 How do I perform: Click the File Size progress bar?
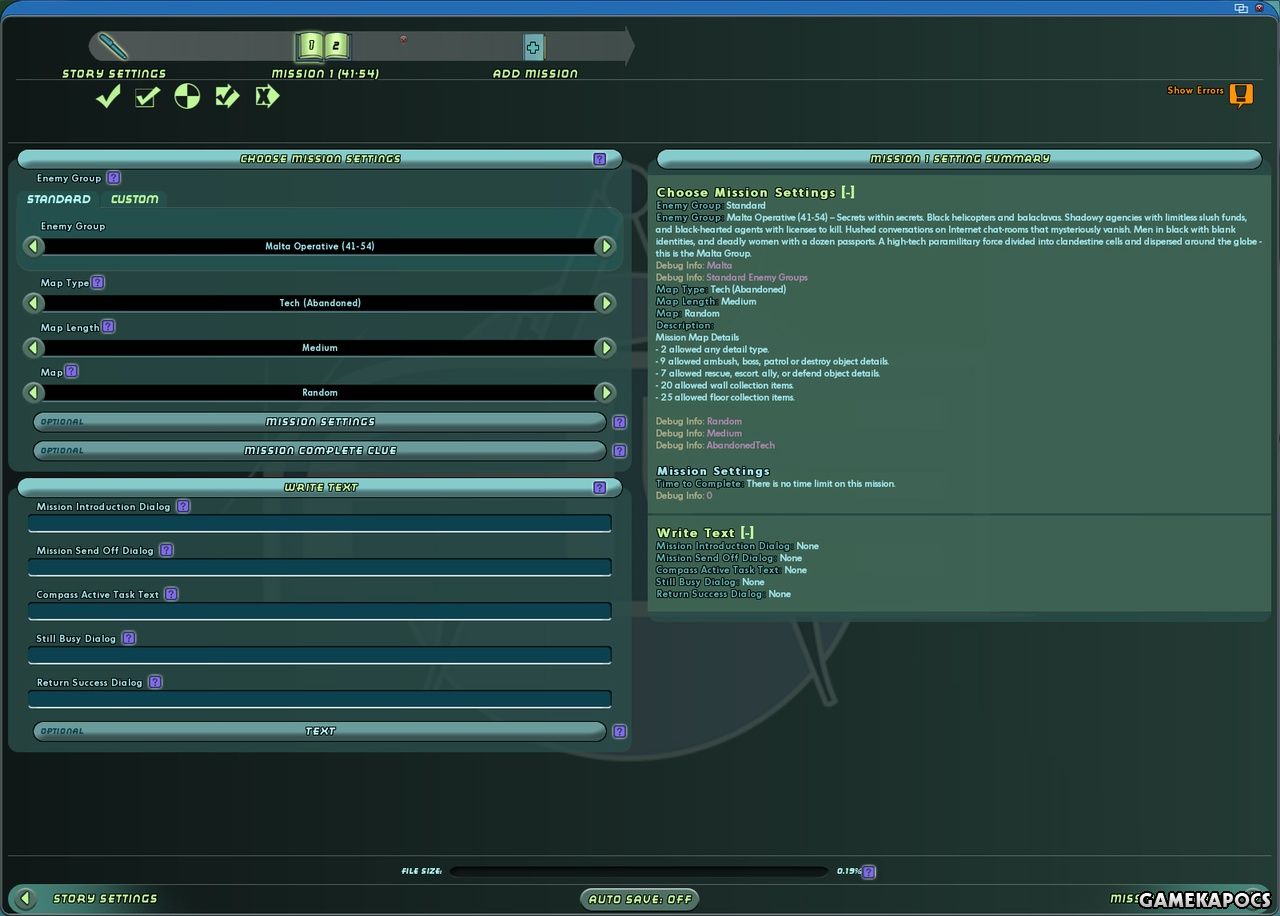pyautogui.click(x=638, y=872)
